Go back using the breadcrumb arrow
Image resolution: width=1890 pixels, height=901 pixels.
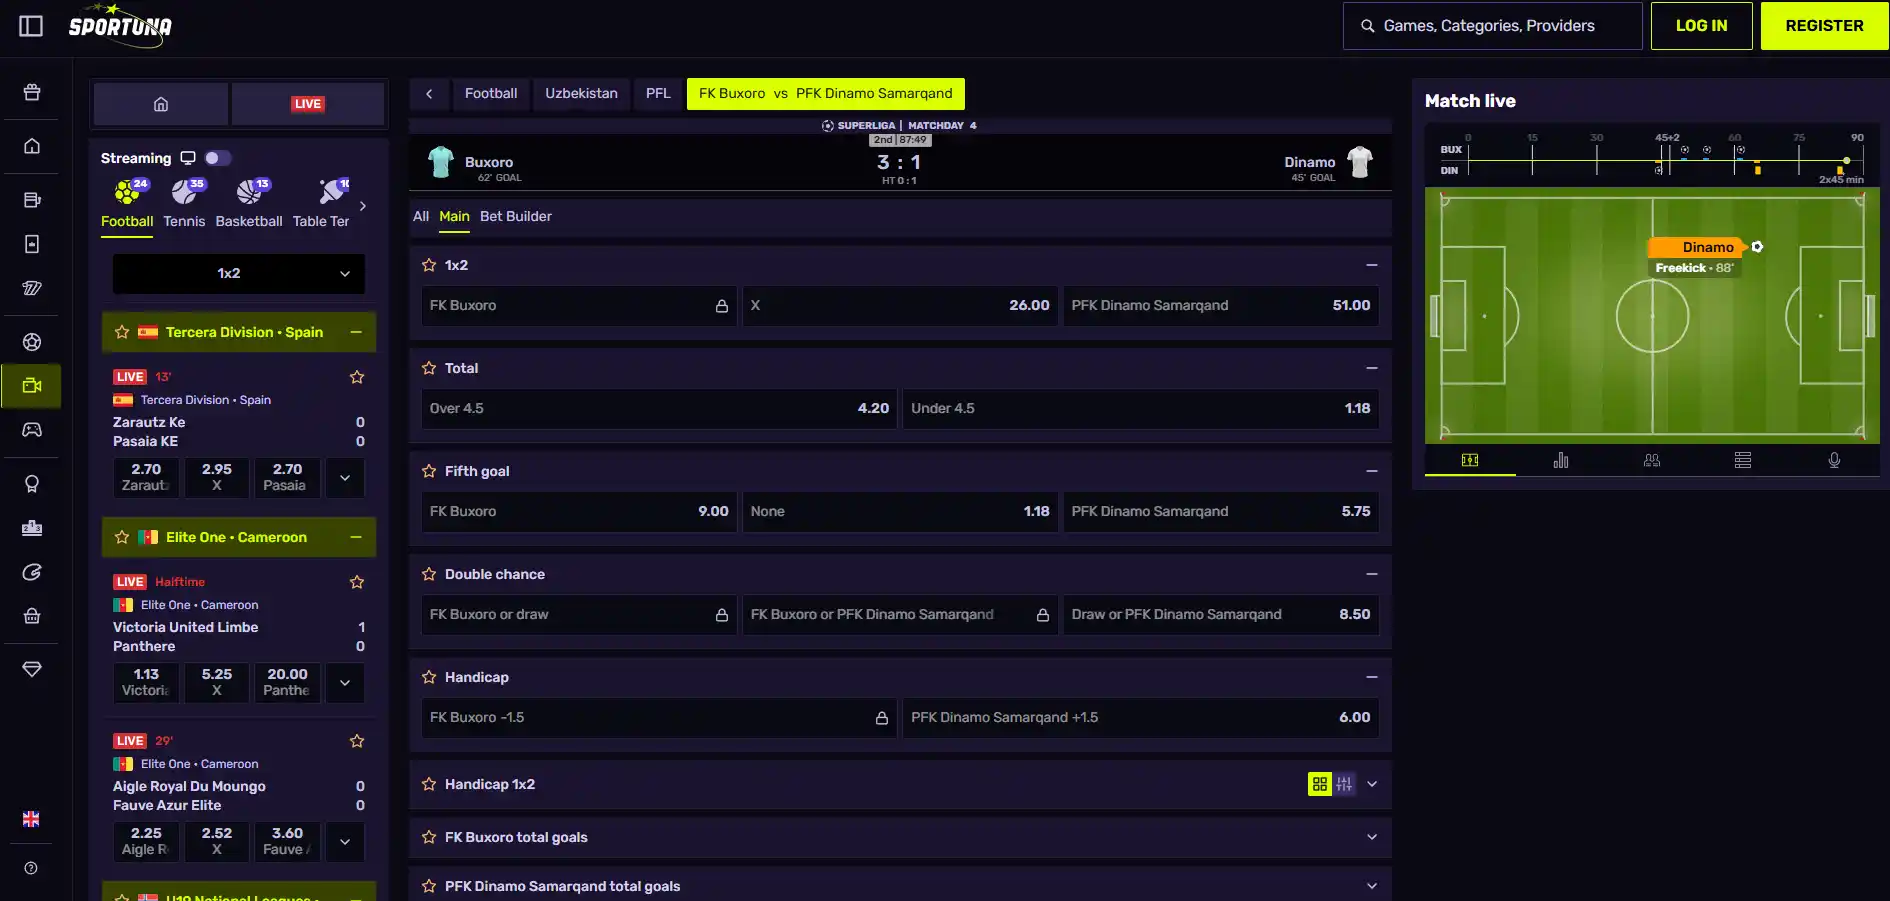coord(429,94)
